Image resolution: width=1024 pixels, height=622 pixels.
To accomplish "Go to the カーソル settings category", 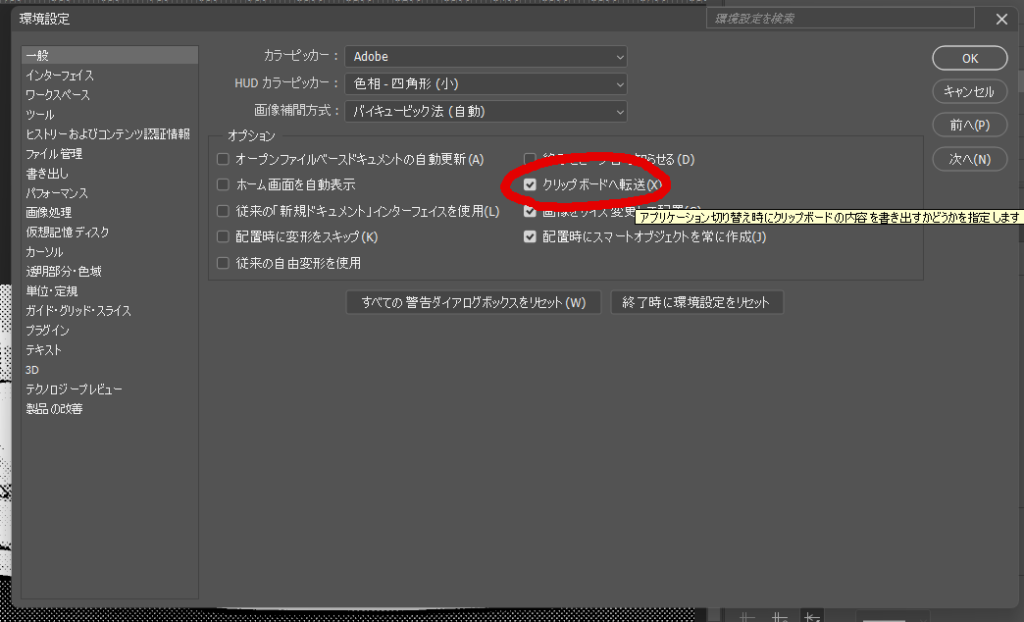I will [x=44, y=252].
